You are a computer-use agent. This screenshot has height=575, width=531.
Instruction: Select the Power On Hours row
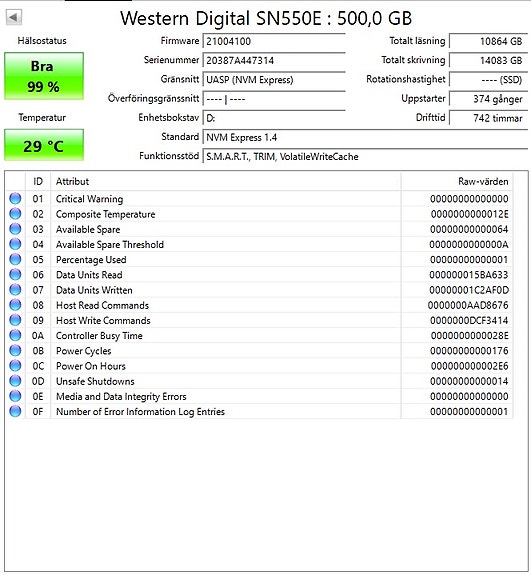pos(259,366)
